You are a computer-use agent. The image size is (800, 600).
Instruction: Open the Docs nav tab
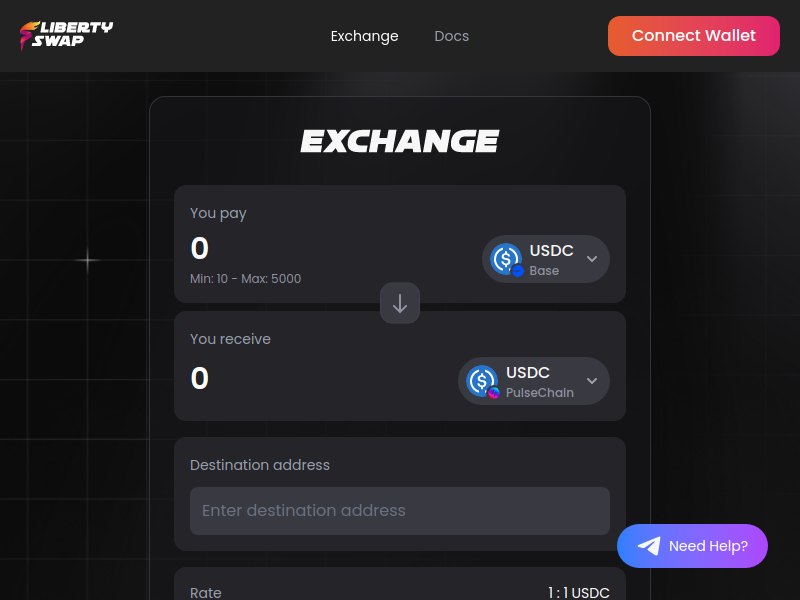[x=452, y=36]
